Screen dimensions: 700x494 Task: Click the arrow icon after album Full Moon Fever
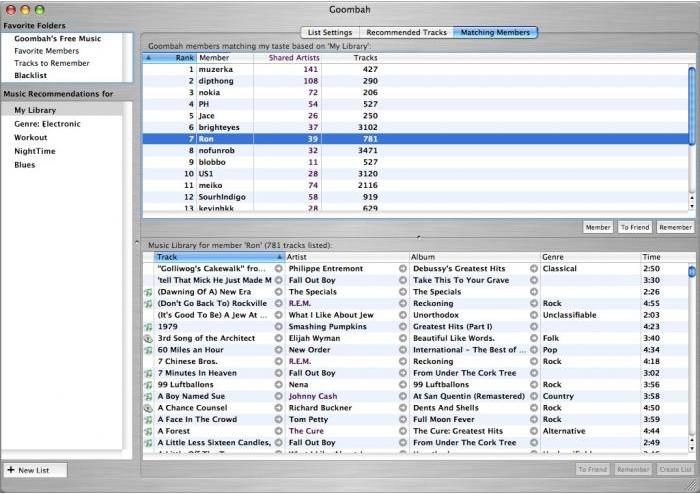coord(533,419)
